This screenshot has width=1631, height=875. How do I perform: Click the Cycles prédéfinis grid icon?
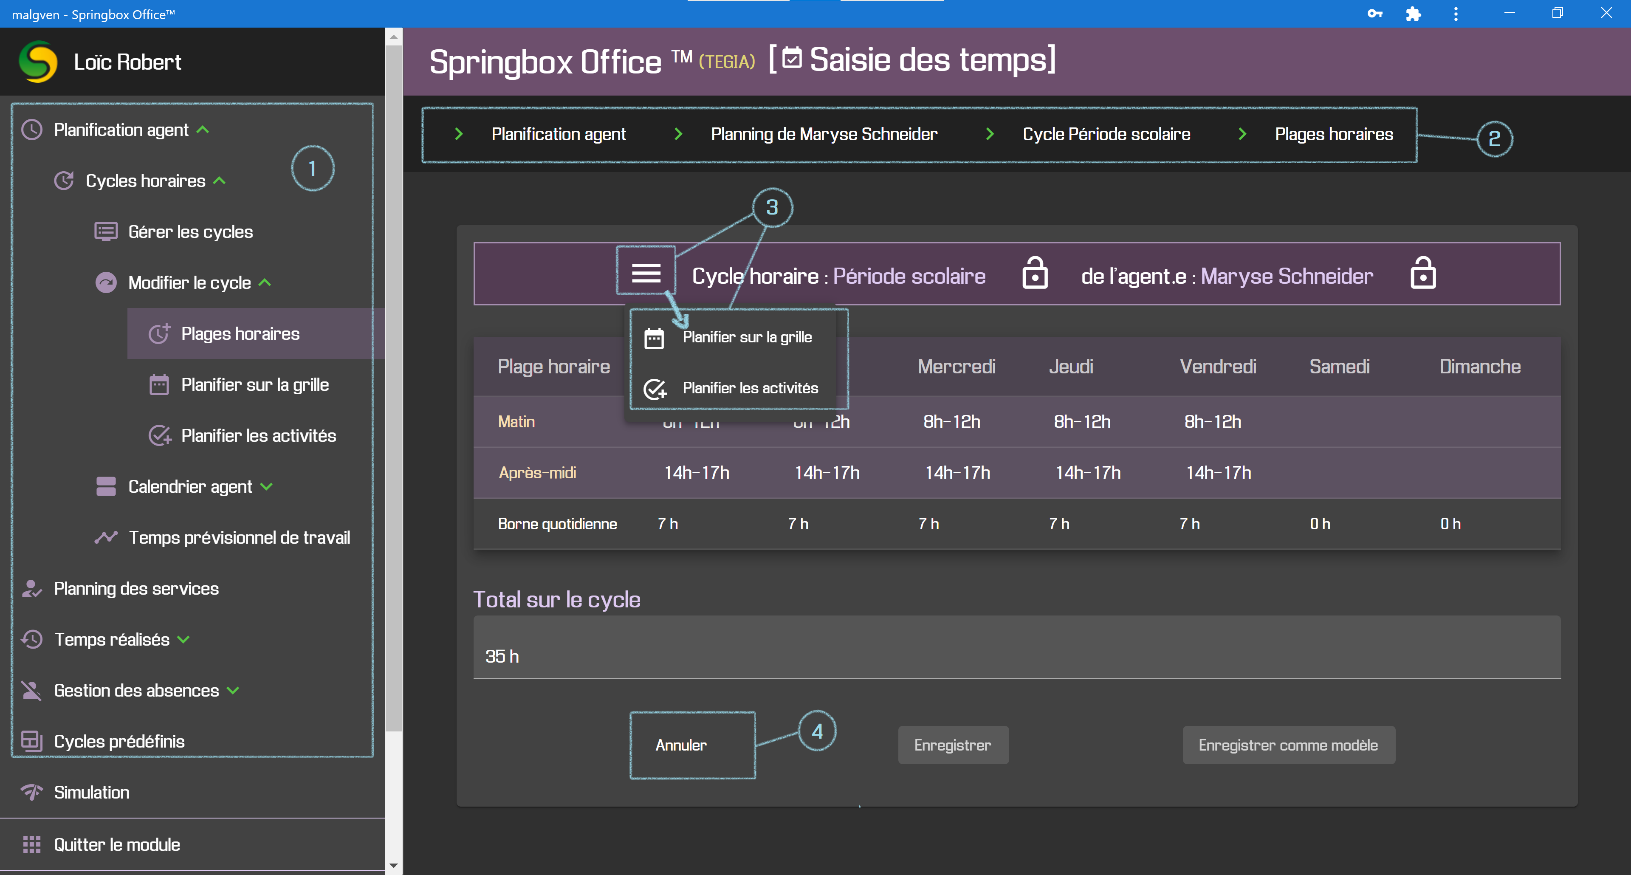coord(32,741)
